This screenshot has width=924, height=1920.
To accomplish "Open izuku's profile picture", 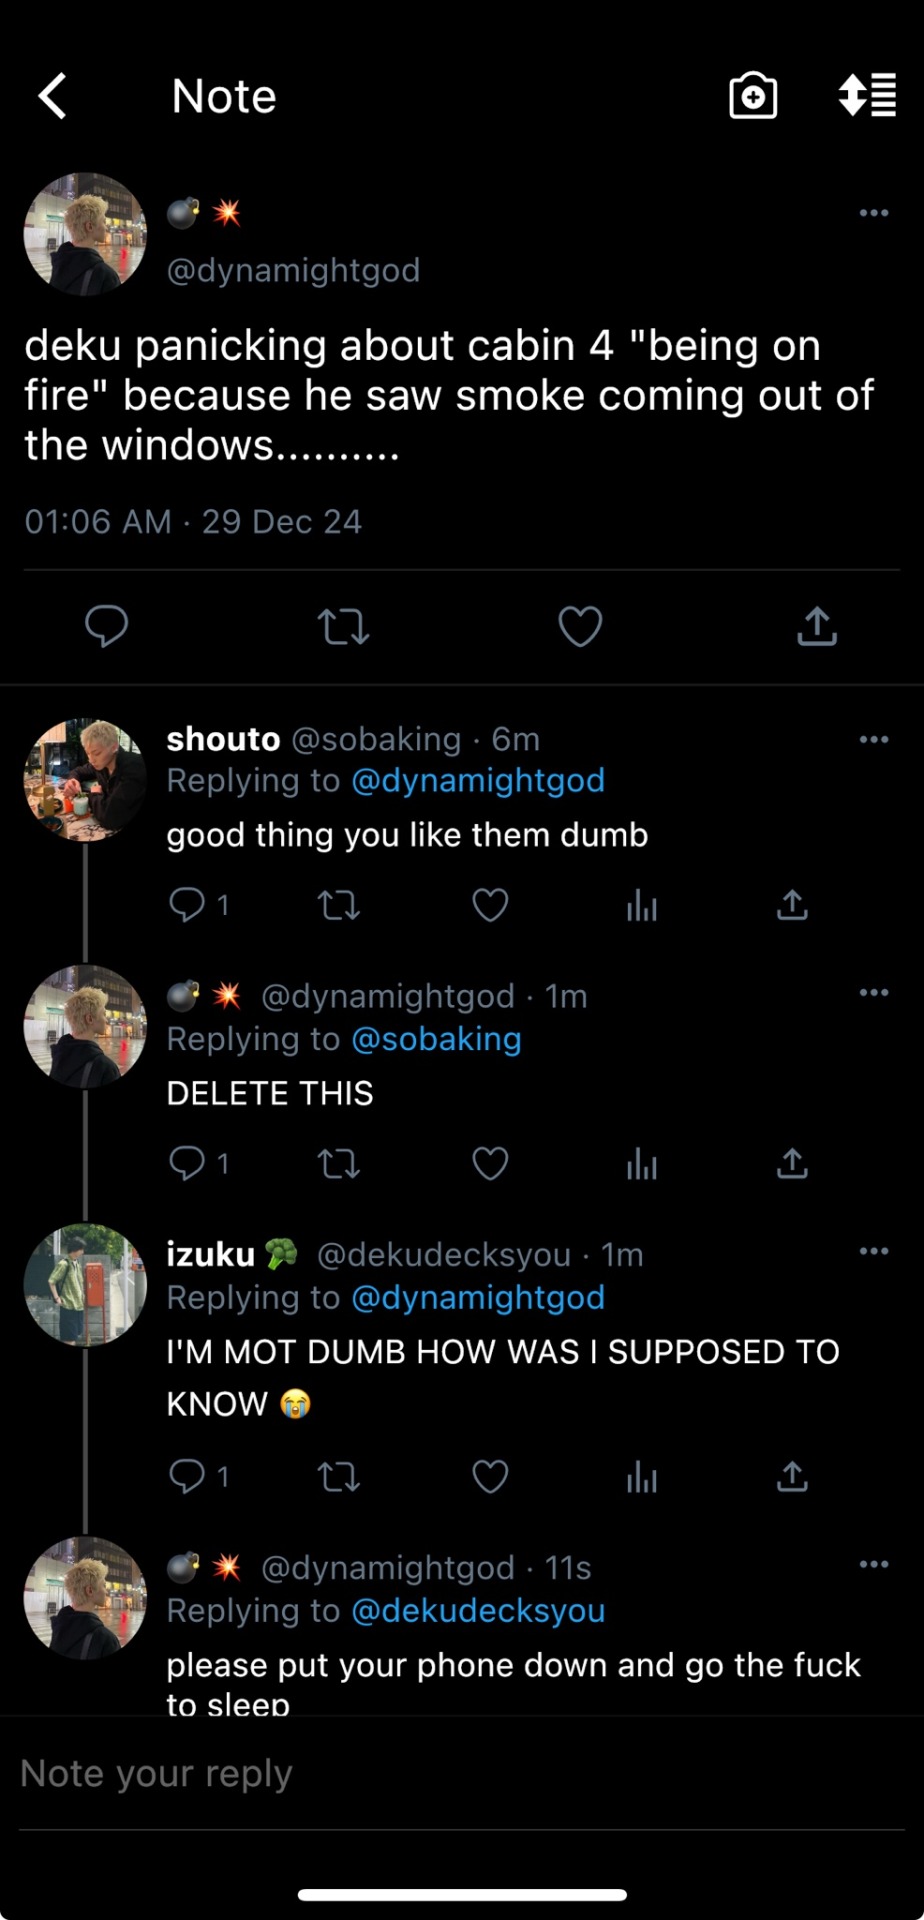I will 85,1285.
